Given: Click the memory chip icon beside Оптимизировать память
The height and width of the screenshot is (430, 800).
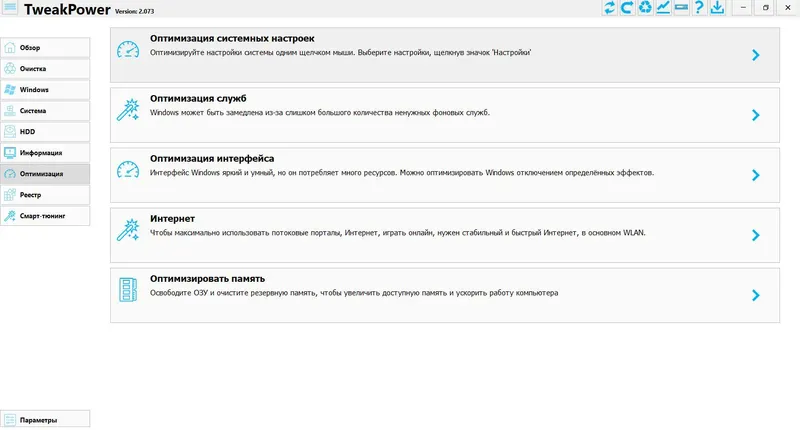Looking at the screenshot, I should pos(128,288).
